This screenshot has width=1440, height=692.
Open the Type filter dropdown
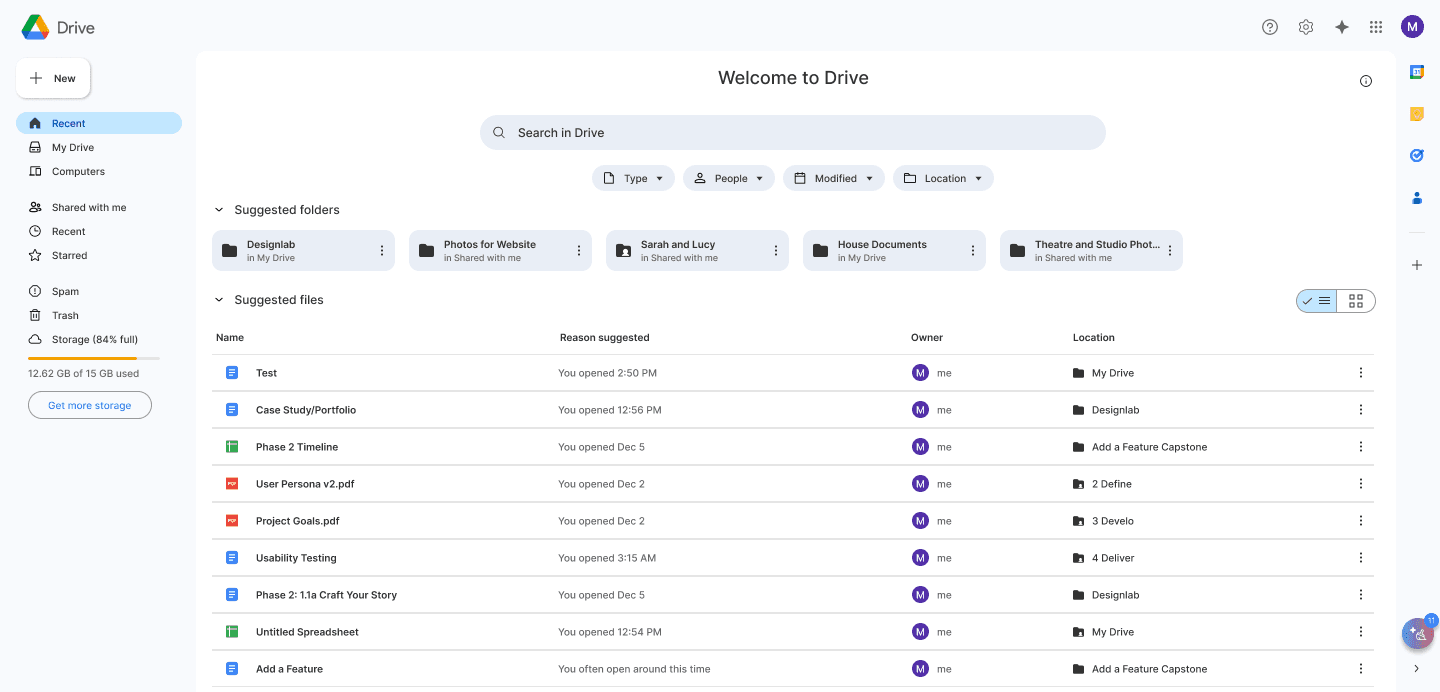tap(633, 178)
